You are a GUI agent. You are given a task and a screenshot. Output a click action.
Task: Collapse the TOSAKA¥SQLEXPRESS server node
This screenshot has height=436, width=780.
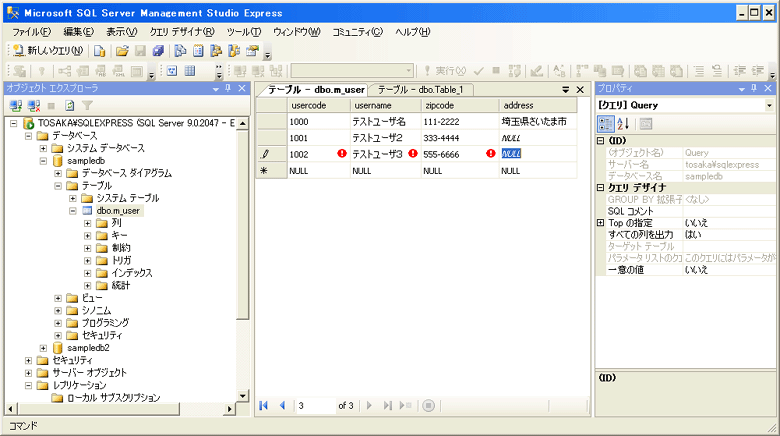point(13,123)
